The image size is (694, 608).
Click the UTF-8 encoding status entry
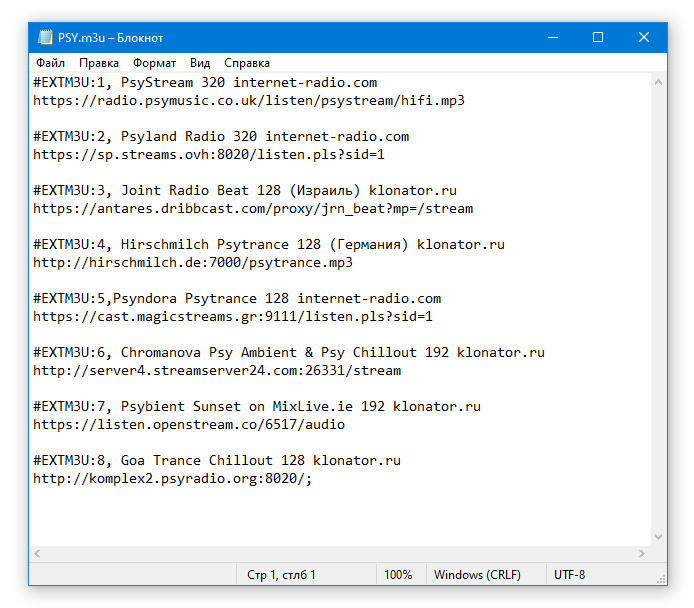pyautogui.click(x=569, y=574)
